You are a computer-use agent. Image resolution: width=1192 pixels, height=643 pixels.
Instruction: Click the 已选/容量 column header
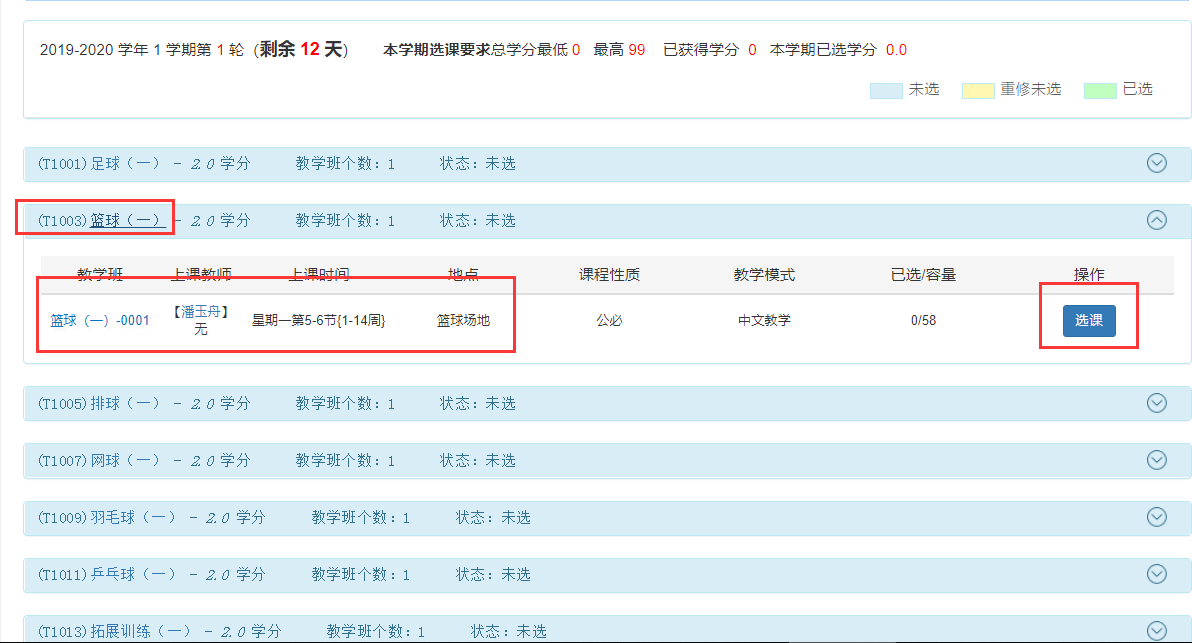click(923, 275)
